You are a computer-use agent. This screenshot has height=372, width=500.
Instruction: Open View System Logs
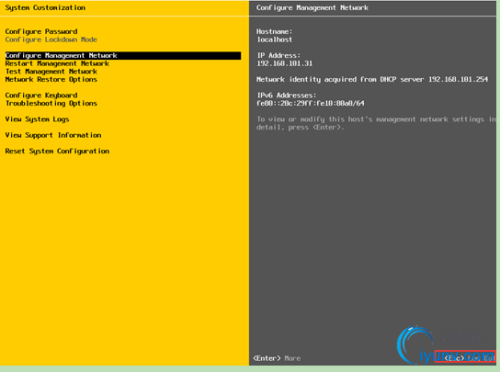(x=37, y=119)
